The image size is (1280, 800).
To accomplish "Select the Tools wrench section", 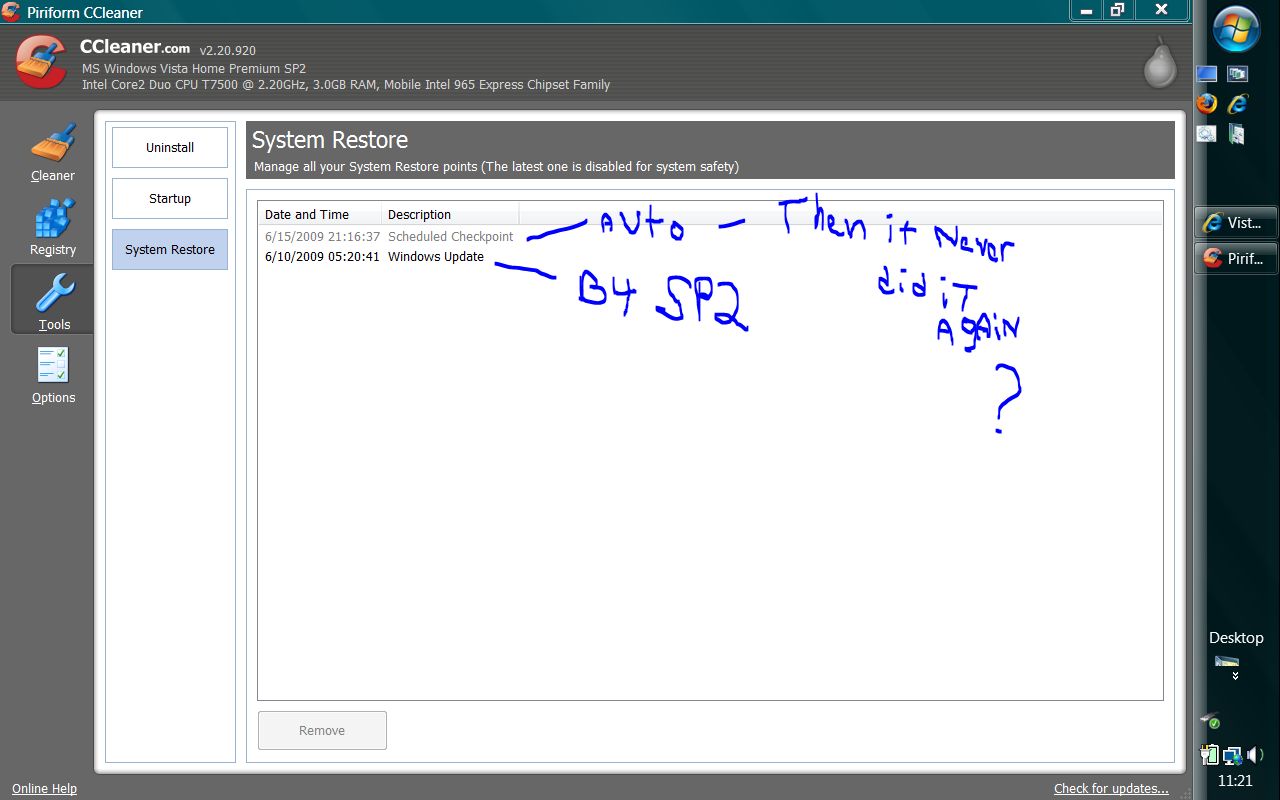I will [52, 300].
